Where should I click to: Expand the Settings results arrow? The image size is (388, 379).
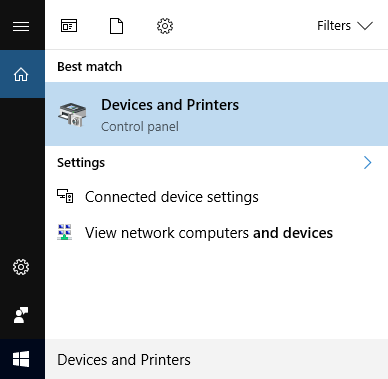pos(368,163)
